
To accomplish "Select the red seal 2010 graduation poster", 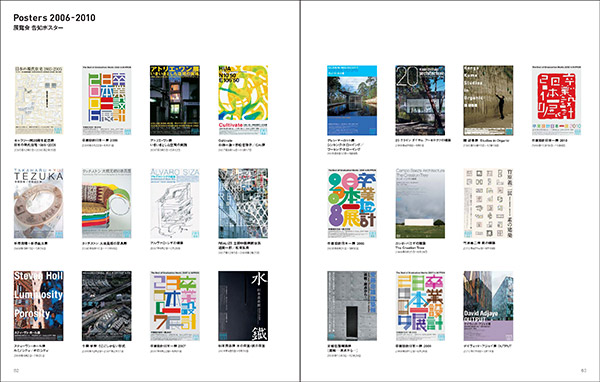I will [x=556, y=100].
